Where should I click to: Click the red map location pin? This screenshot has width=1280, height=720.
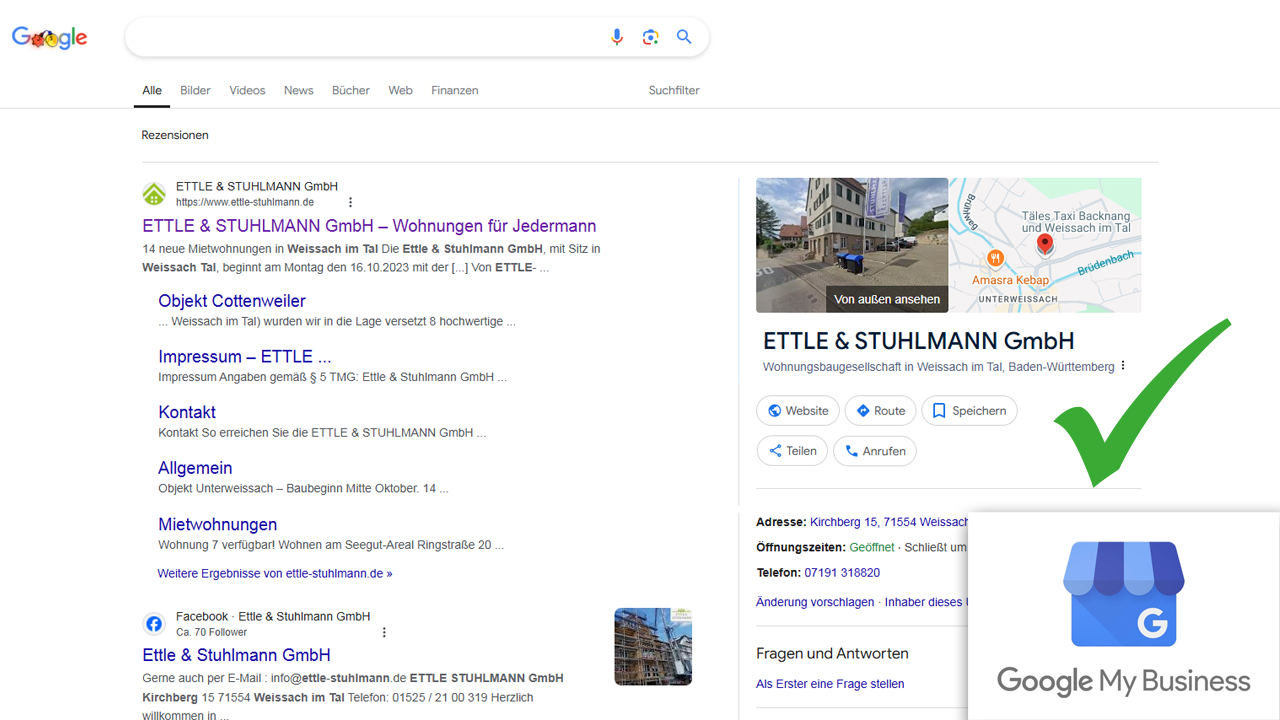[x=1045, y=243]
